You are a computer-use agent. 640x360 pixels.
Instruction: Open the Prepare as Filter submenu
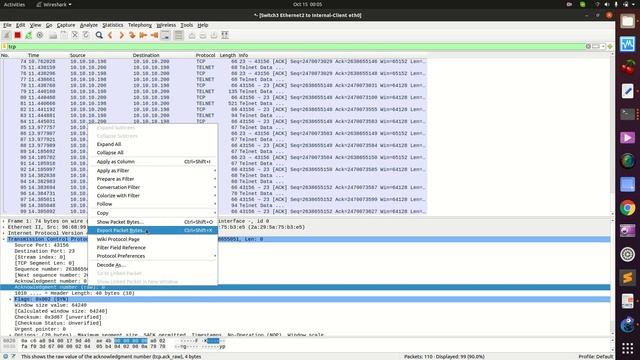153,179
